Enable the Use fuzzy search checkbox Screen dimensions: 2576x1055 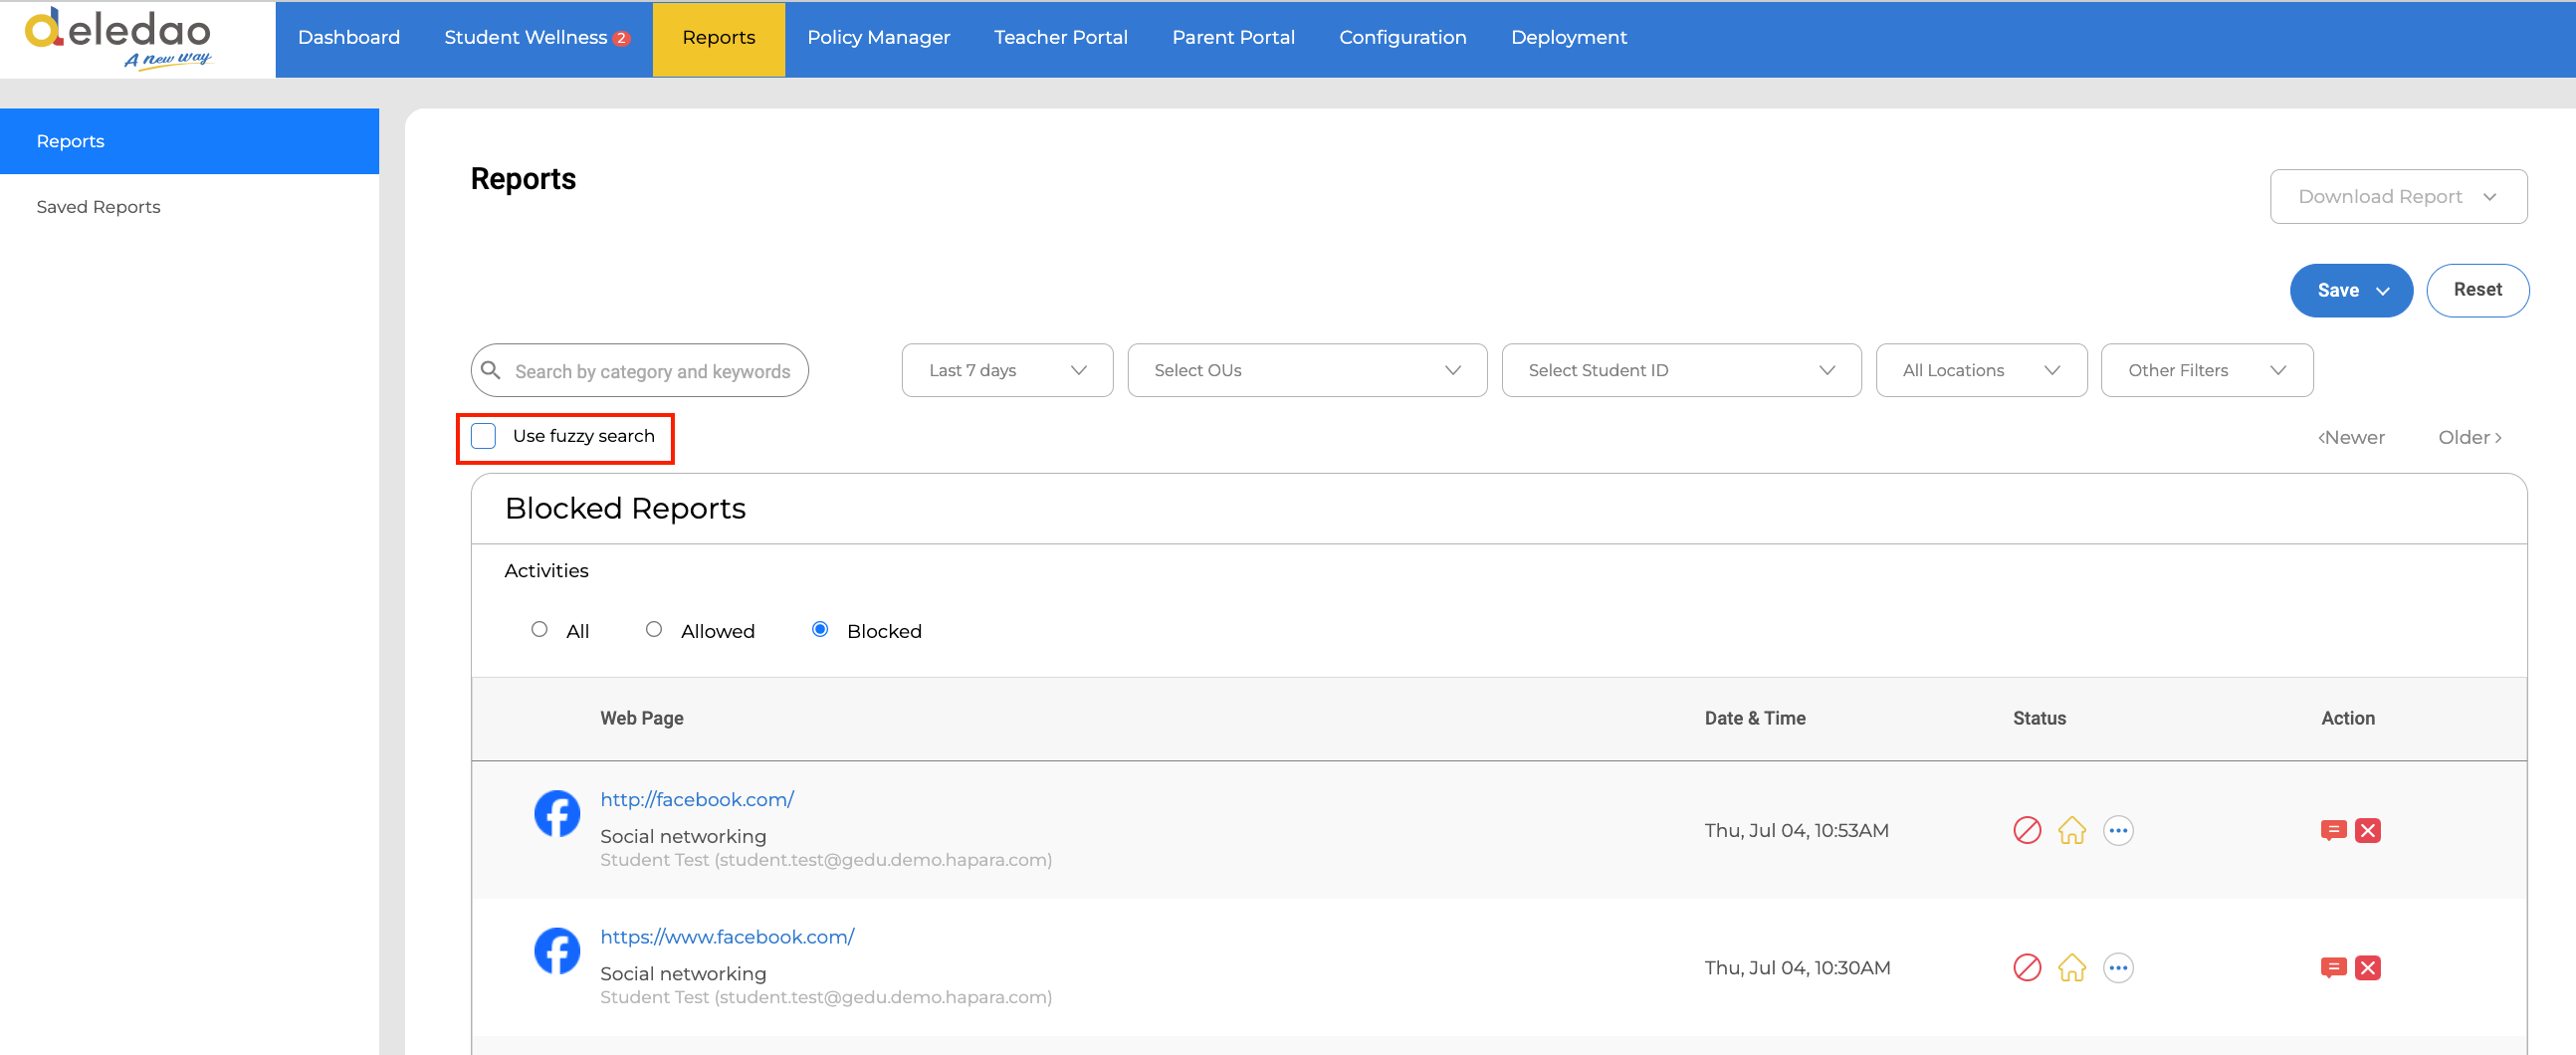pos(483,436)
